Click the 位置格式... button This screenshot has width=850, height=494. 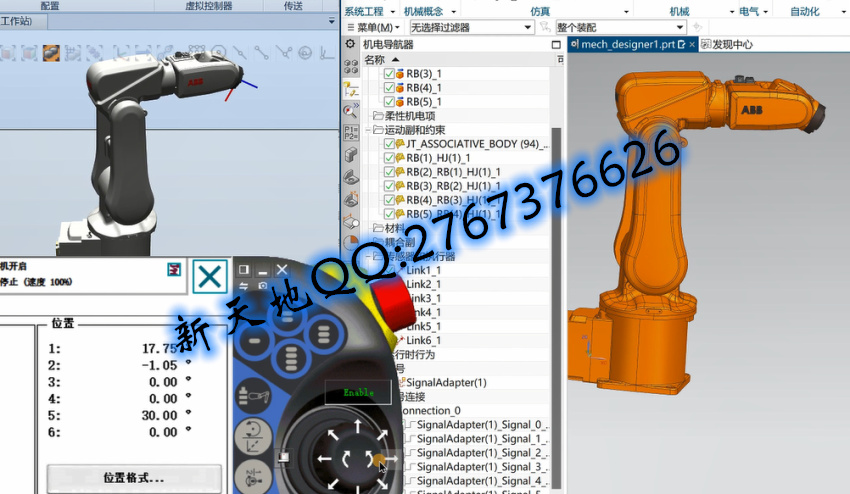tap(119, 477)
